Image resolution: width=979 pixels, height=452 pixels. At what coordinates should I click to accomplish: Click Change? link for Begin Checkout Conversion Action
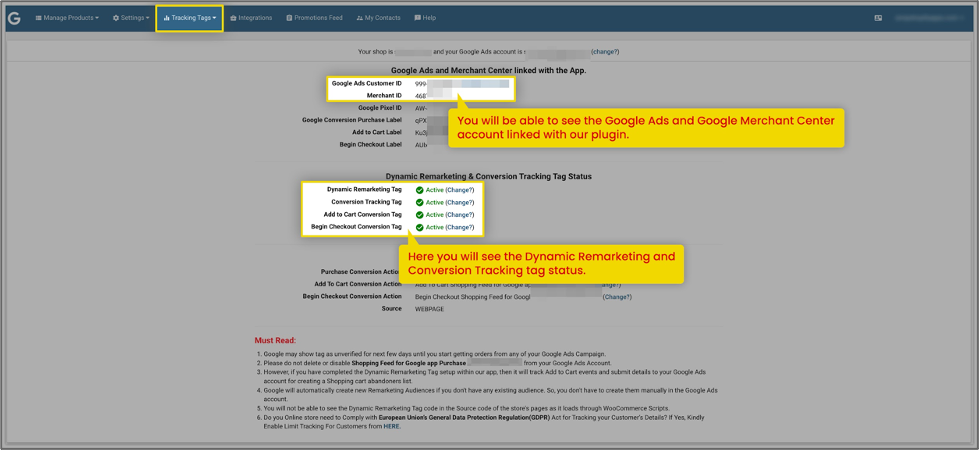[x=617, y=297]
